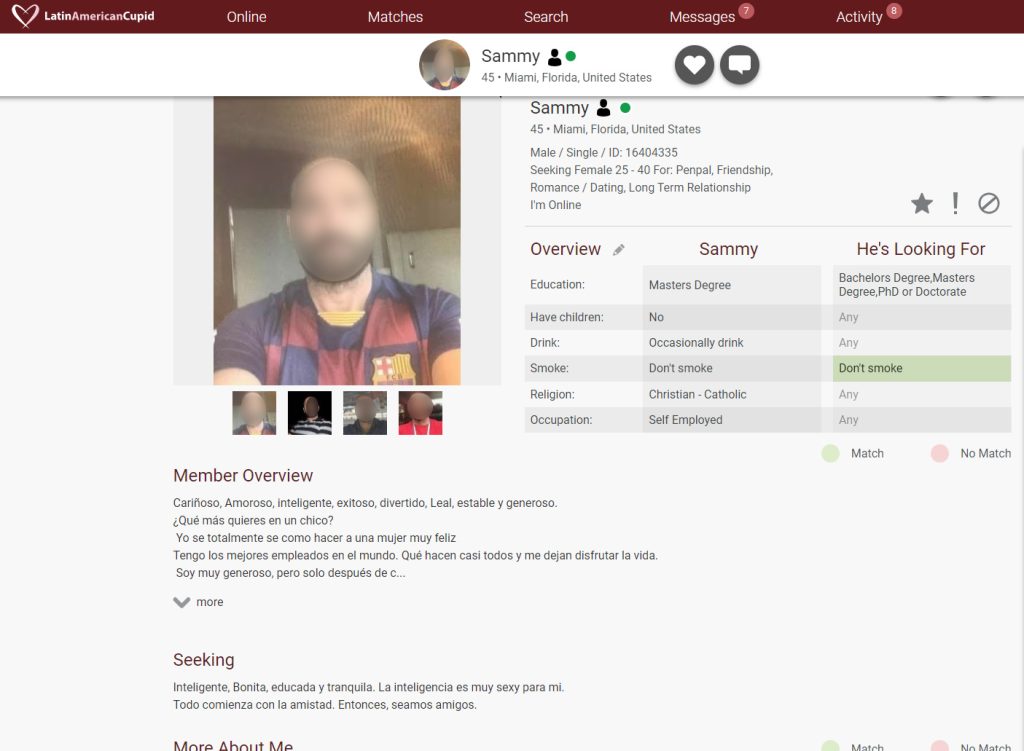
Task: Click the 'Seeking' section heading
Action: tap(204, 660)
